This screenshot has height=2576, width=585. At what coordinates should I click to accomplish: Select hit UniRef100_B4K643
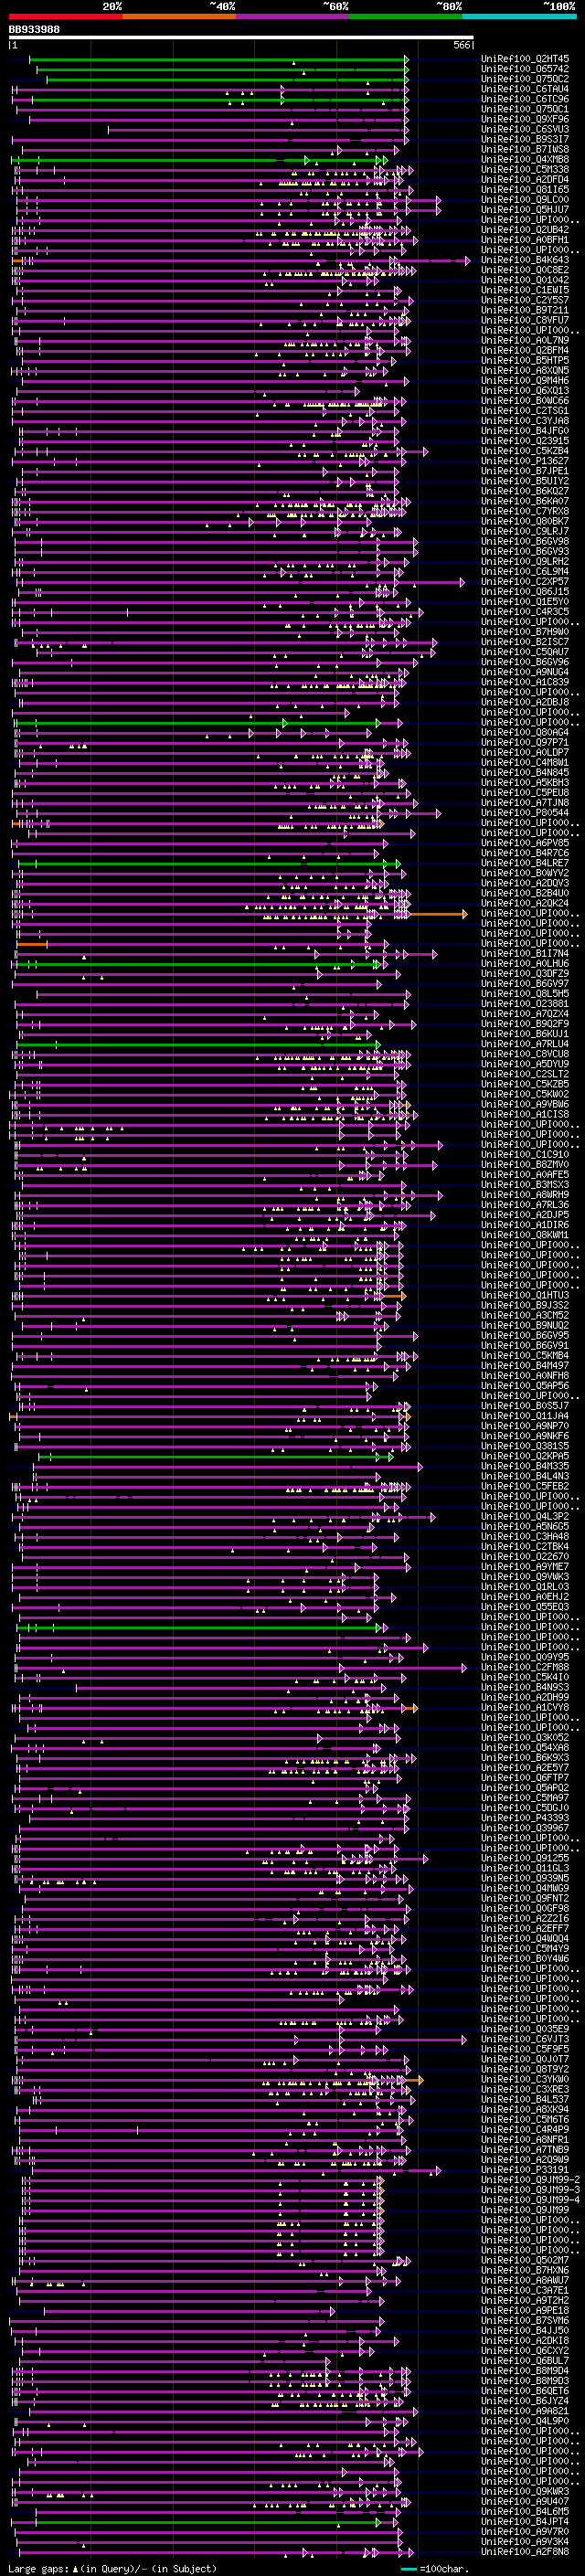click(525, 260)
